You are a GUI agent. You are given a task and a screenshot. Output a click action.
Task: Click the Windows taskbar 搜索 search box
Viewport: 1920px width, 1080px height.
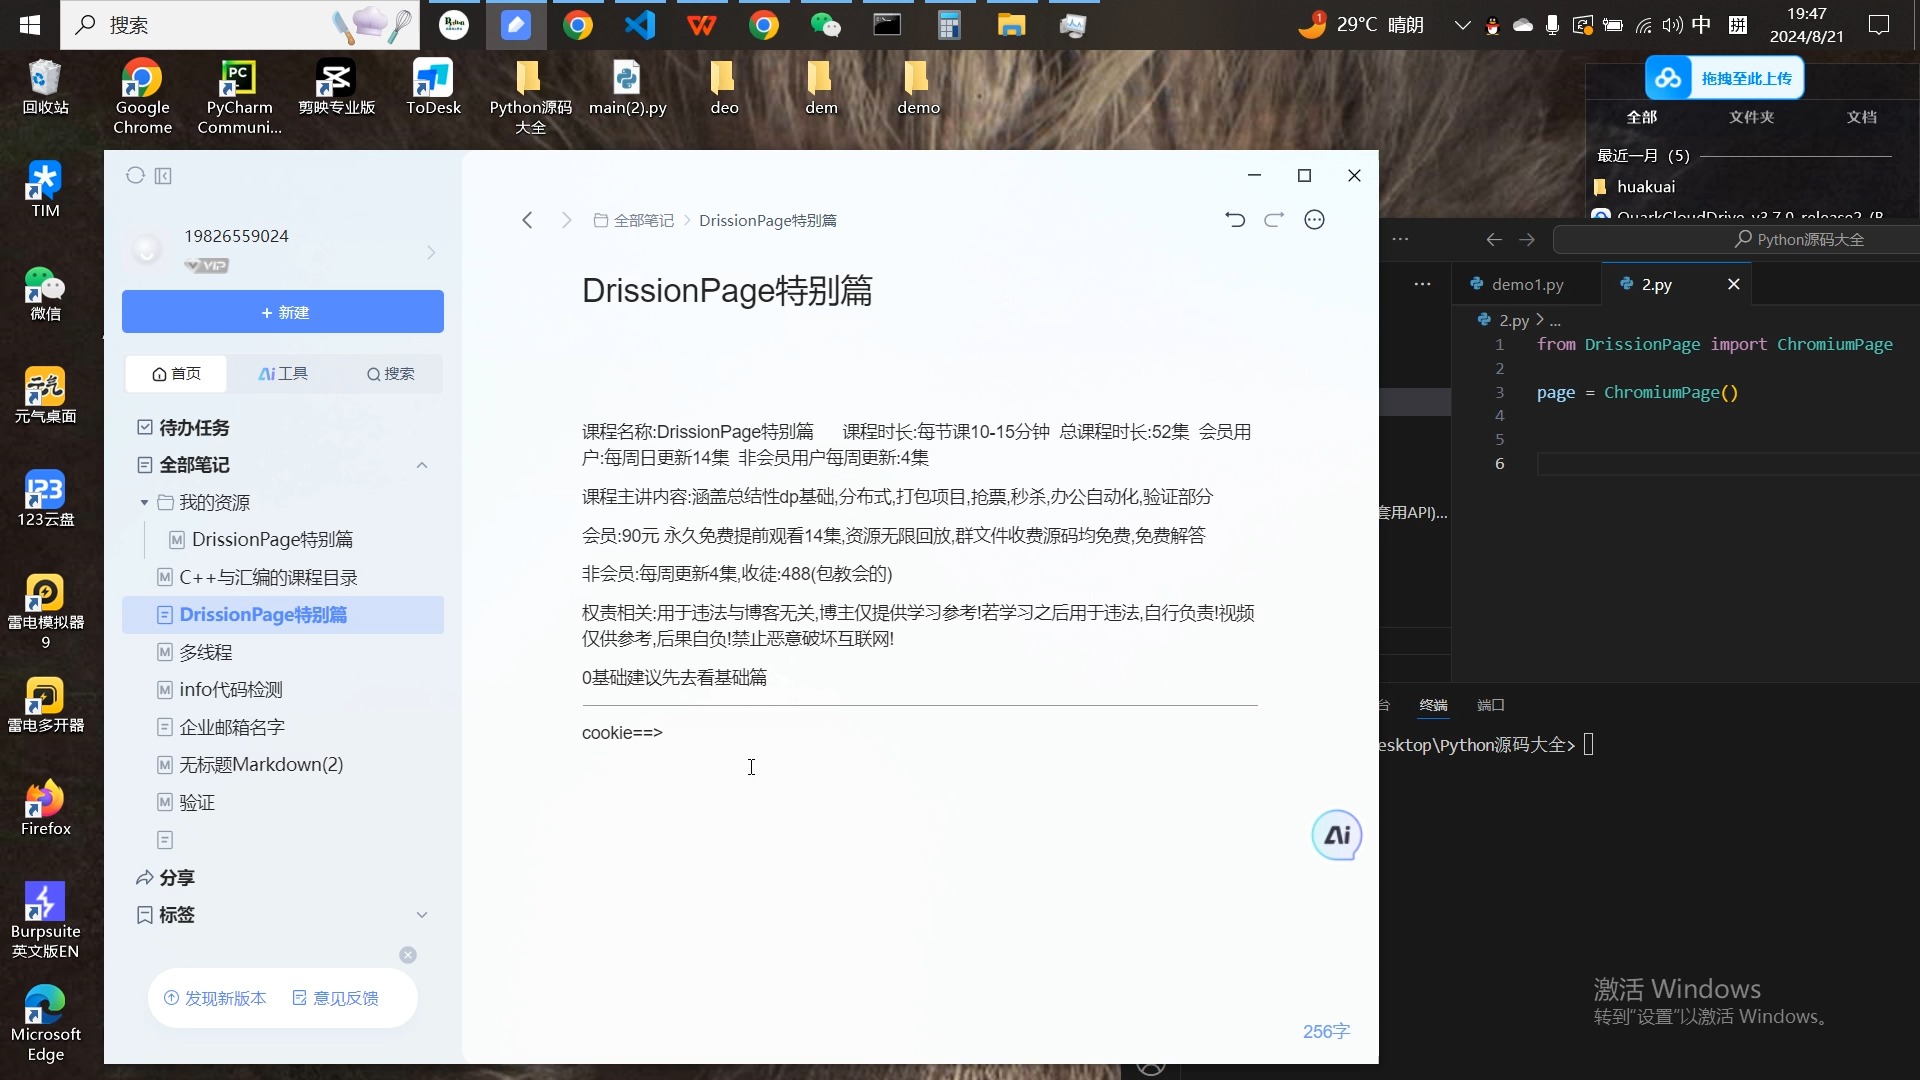(240, 25)
